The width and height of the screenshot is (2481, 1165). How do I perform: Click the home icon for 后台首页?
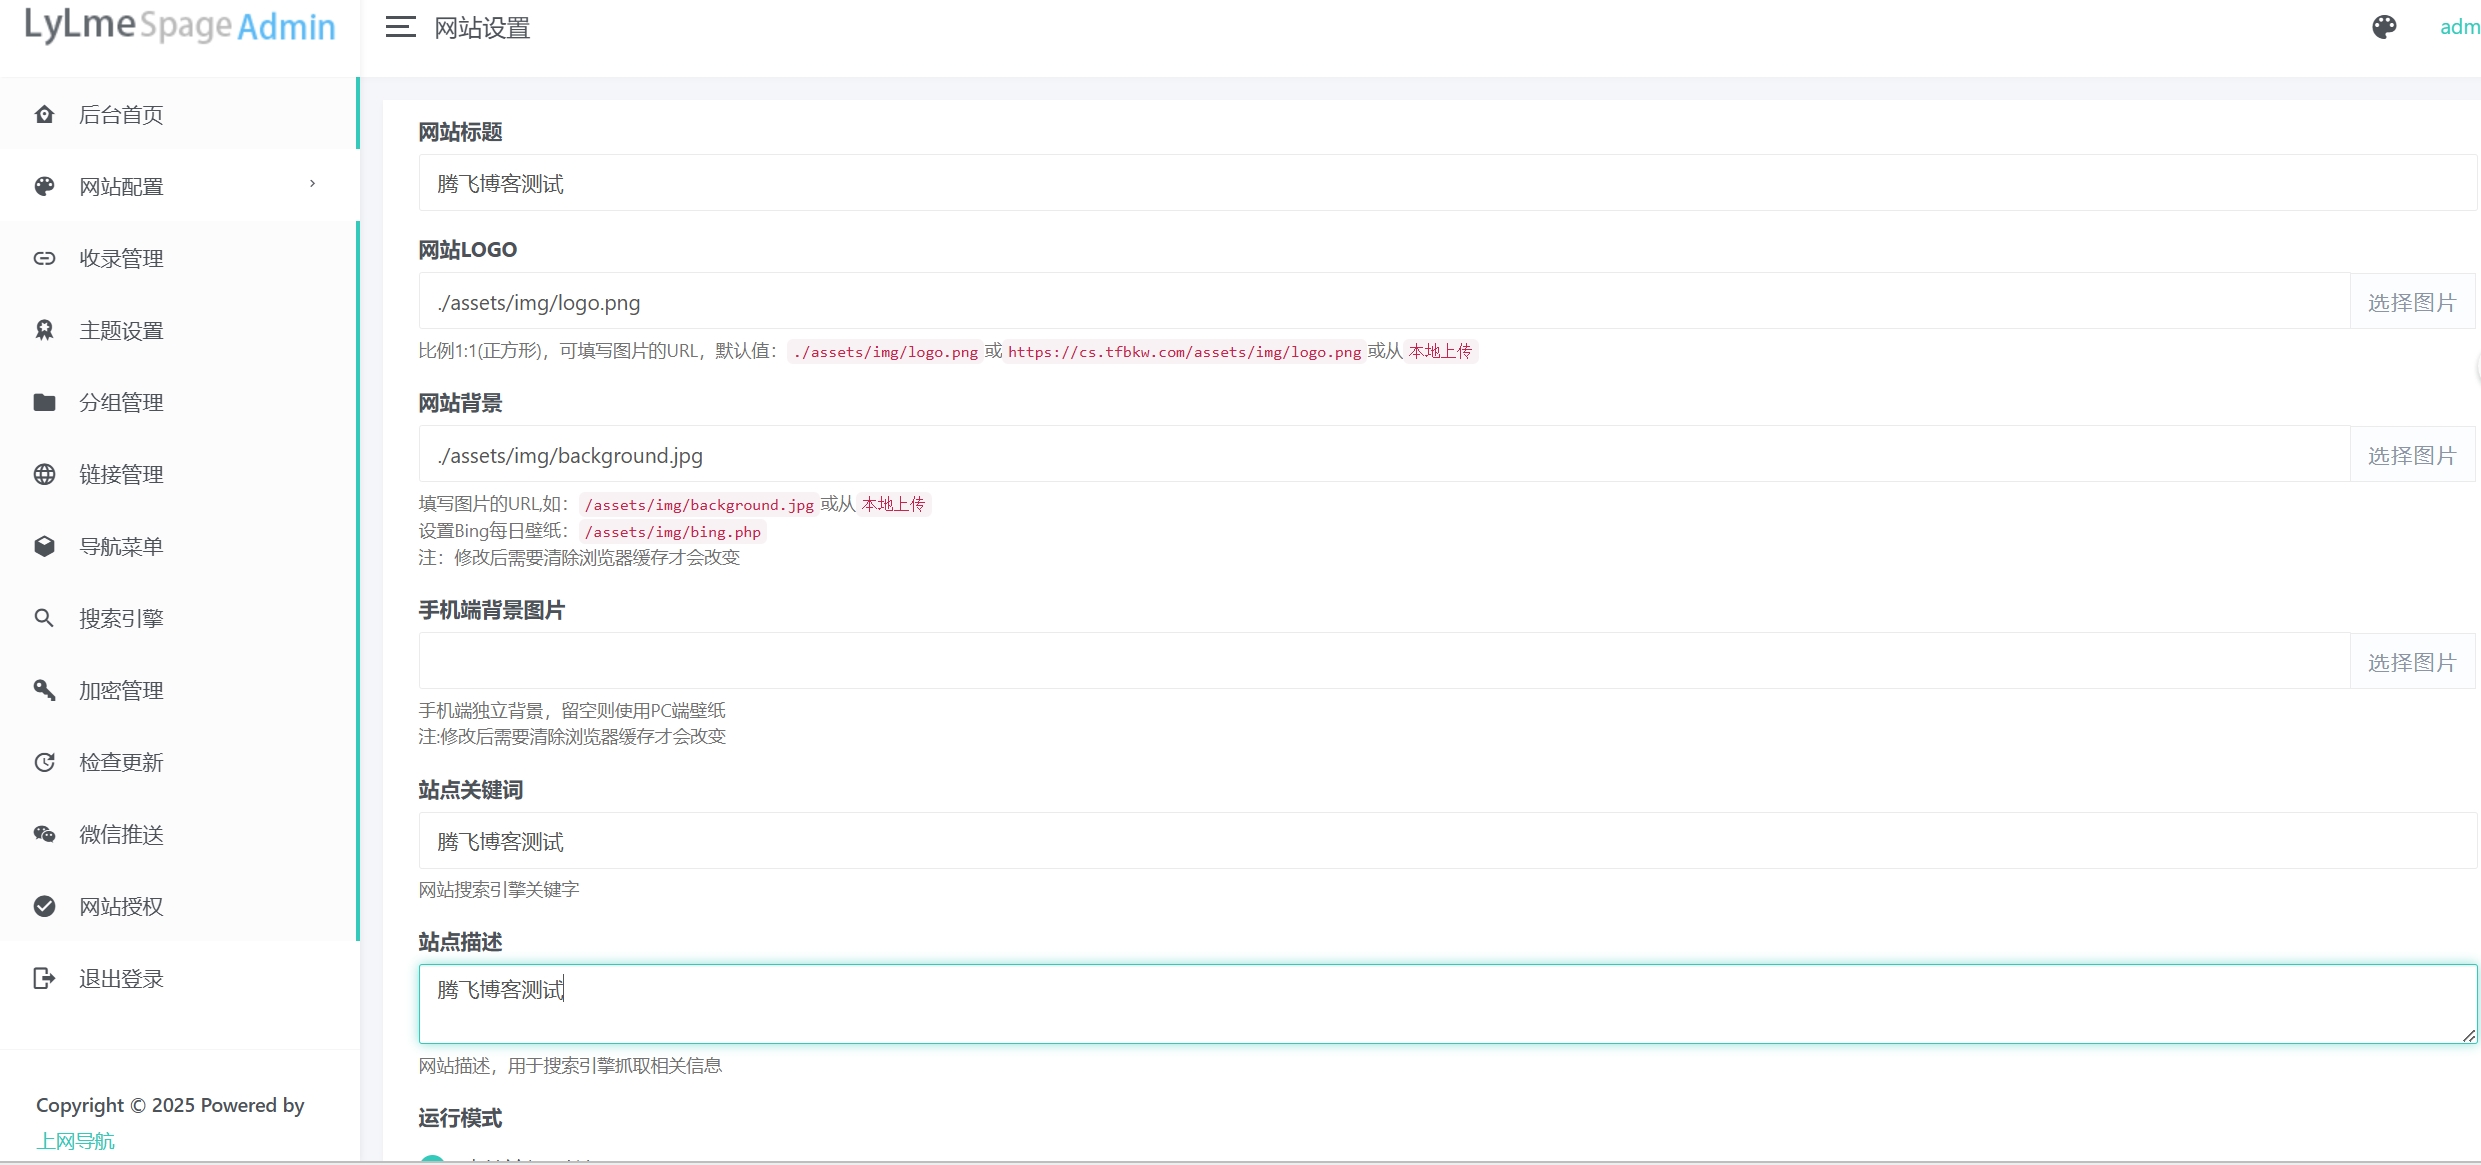pyautogui.click(x=44, y=114)
